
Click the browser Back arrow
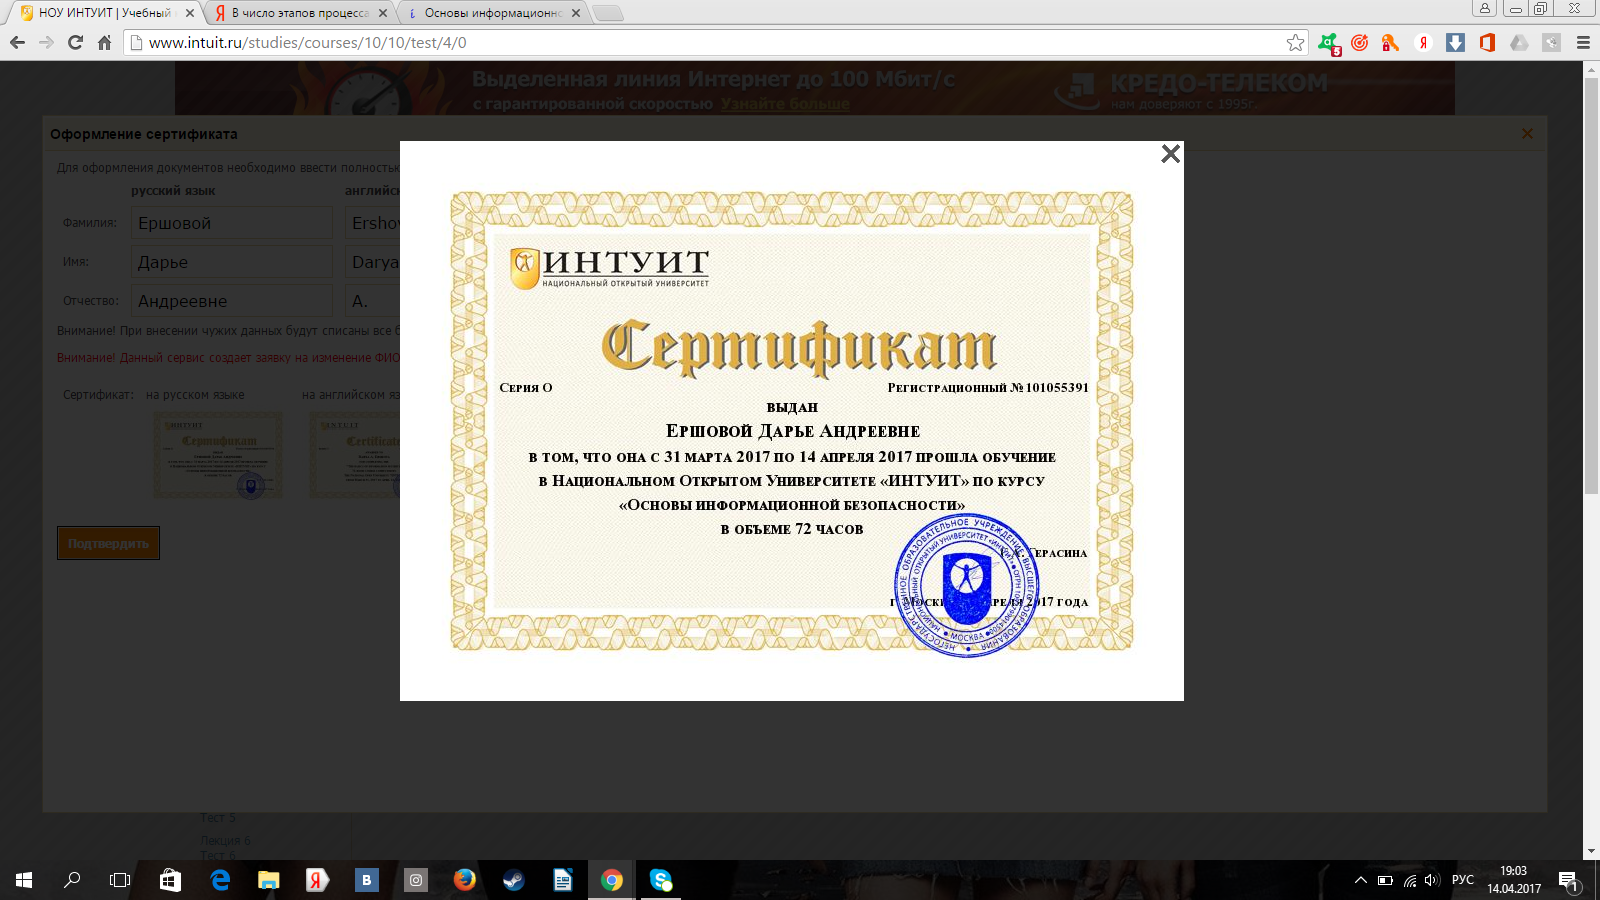click(x=17, y=42)
